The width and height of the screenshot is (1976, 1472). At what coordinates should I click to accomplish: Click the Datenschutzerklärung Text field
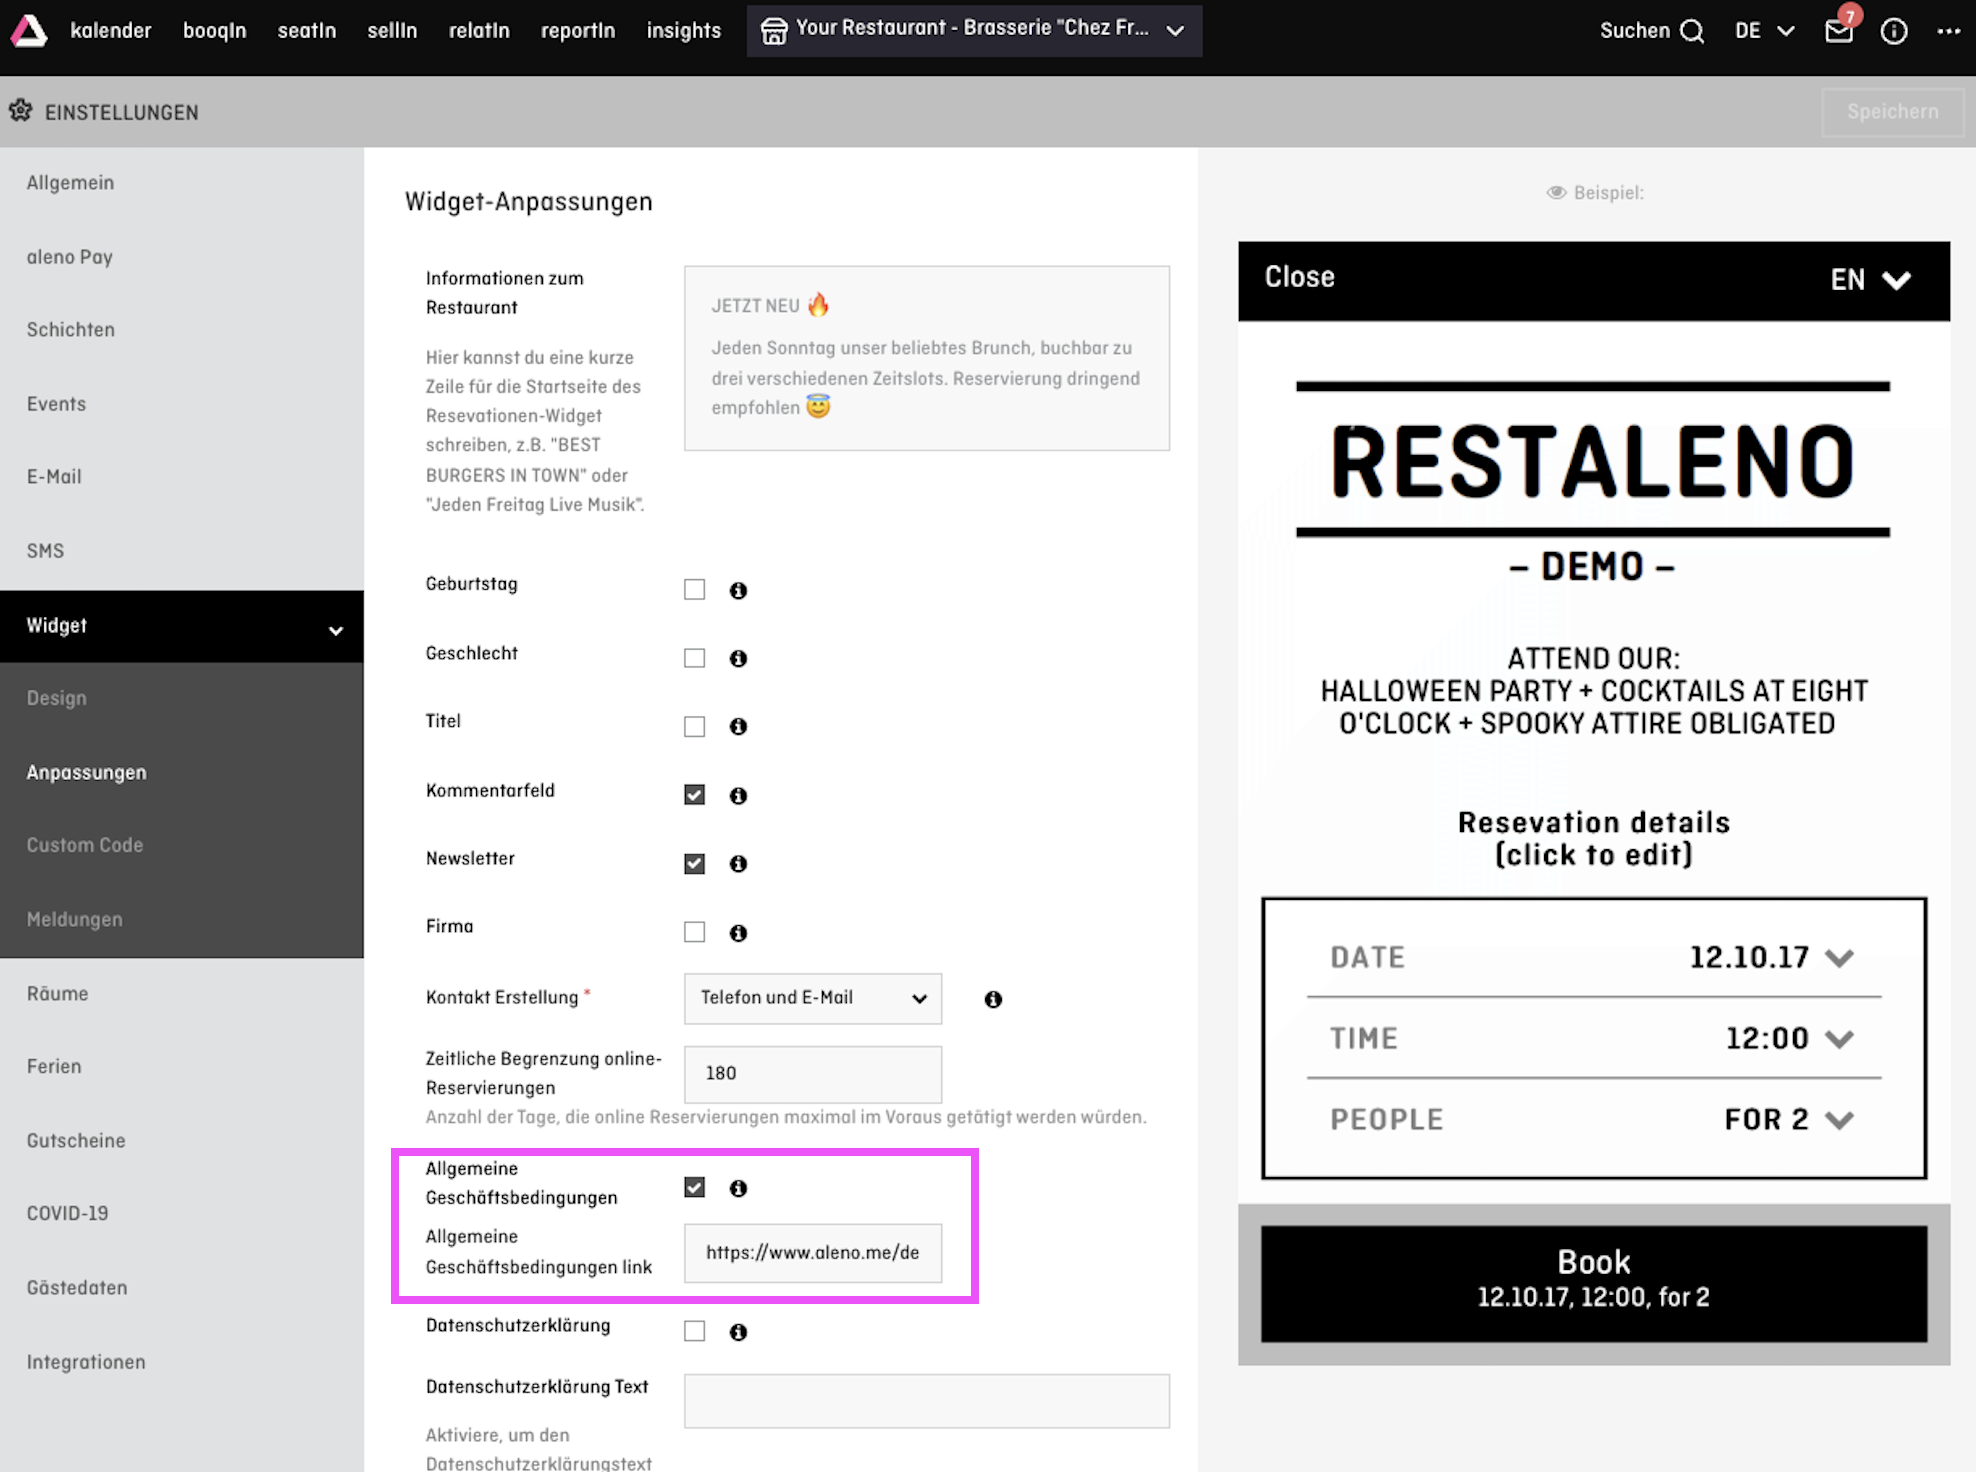(x=927, y=1400)
